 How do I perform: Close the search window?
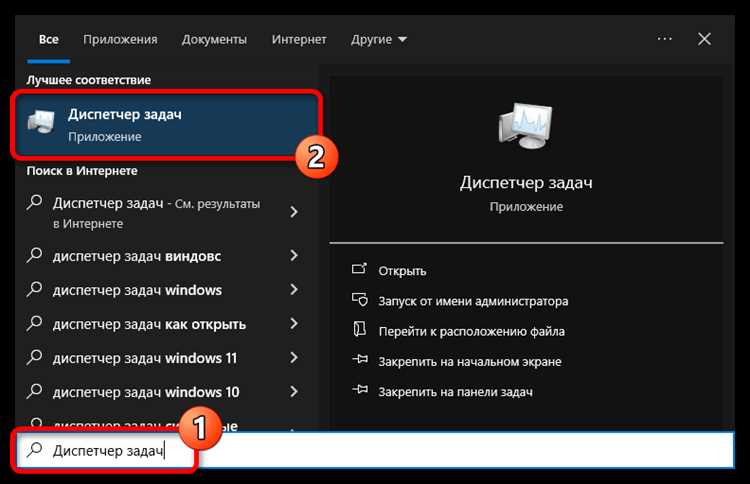[x=704, y=39]
